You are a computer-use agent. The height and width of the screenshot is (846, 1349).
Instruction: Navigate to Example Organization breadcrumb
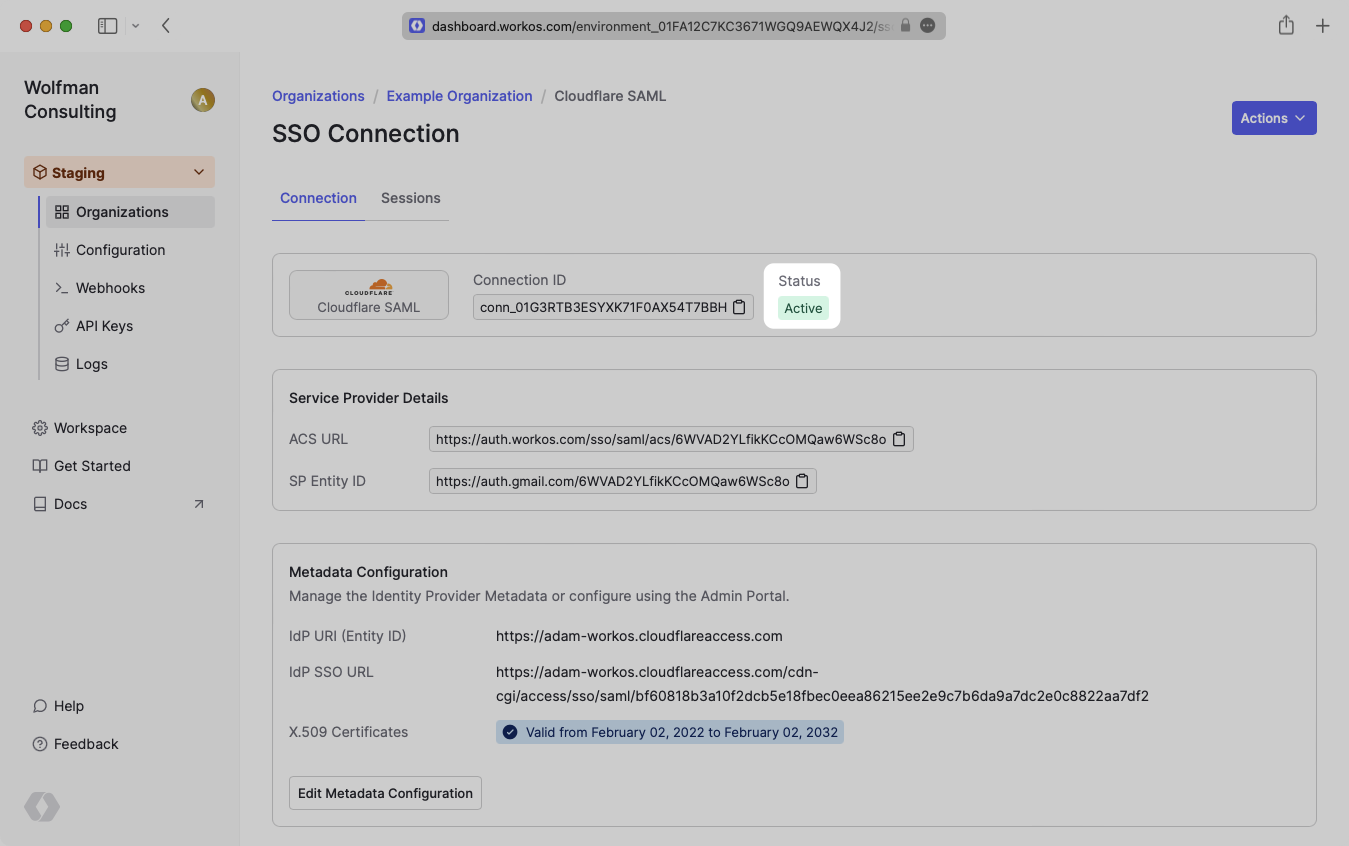point(459,96)
